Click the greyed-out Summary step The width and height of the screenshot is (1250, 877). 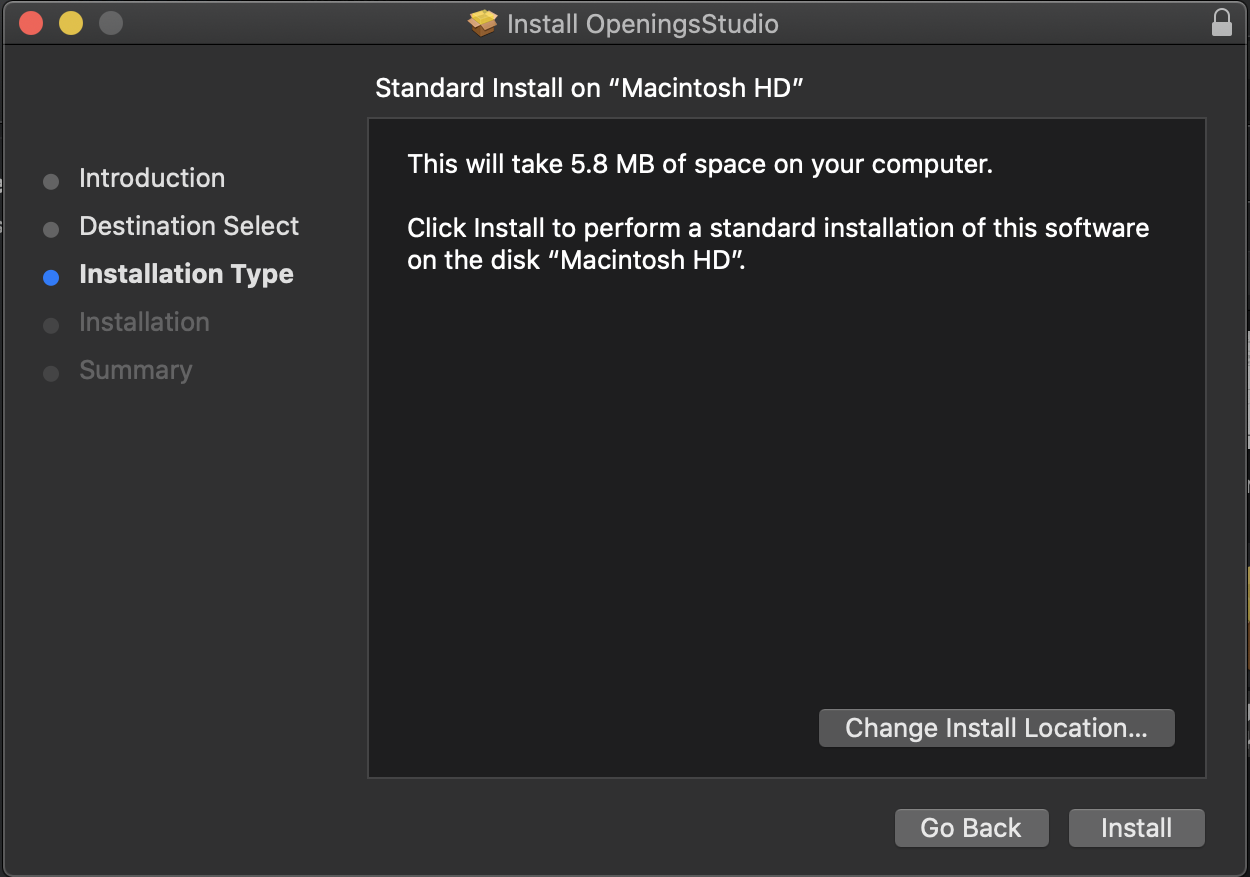pyautogui.click(x=135, y=370)
